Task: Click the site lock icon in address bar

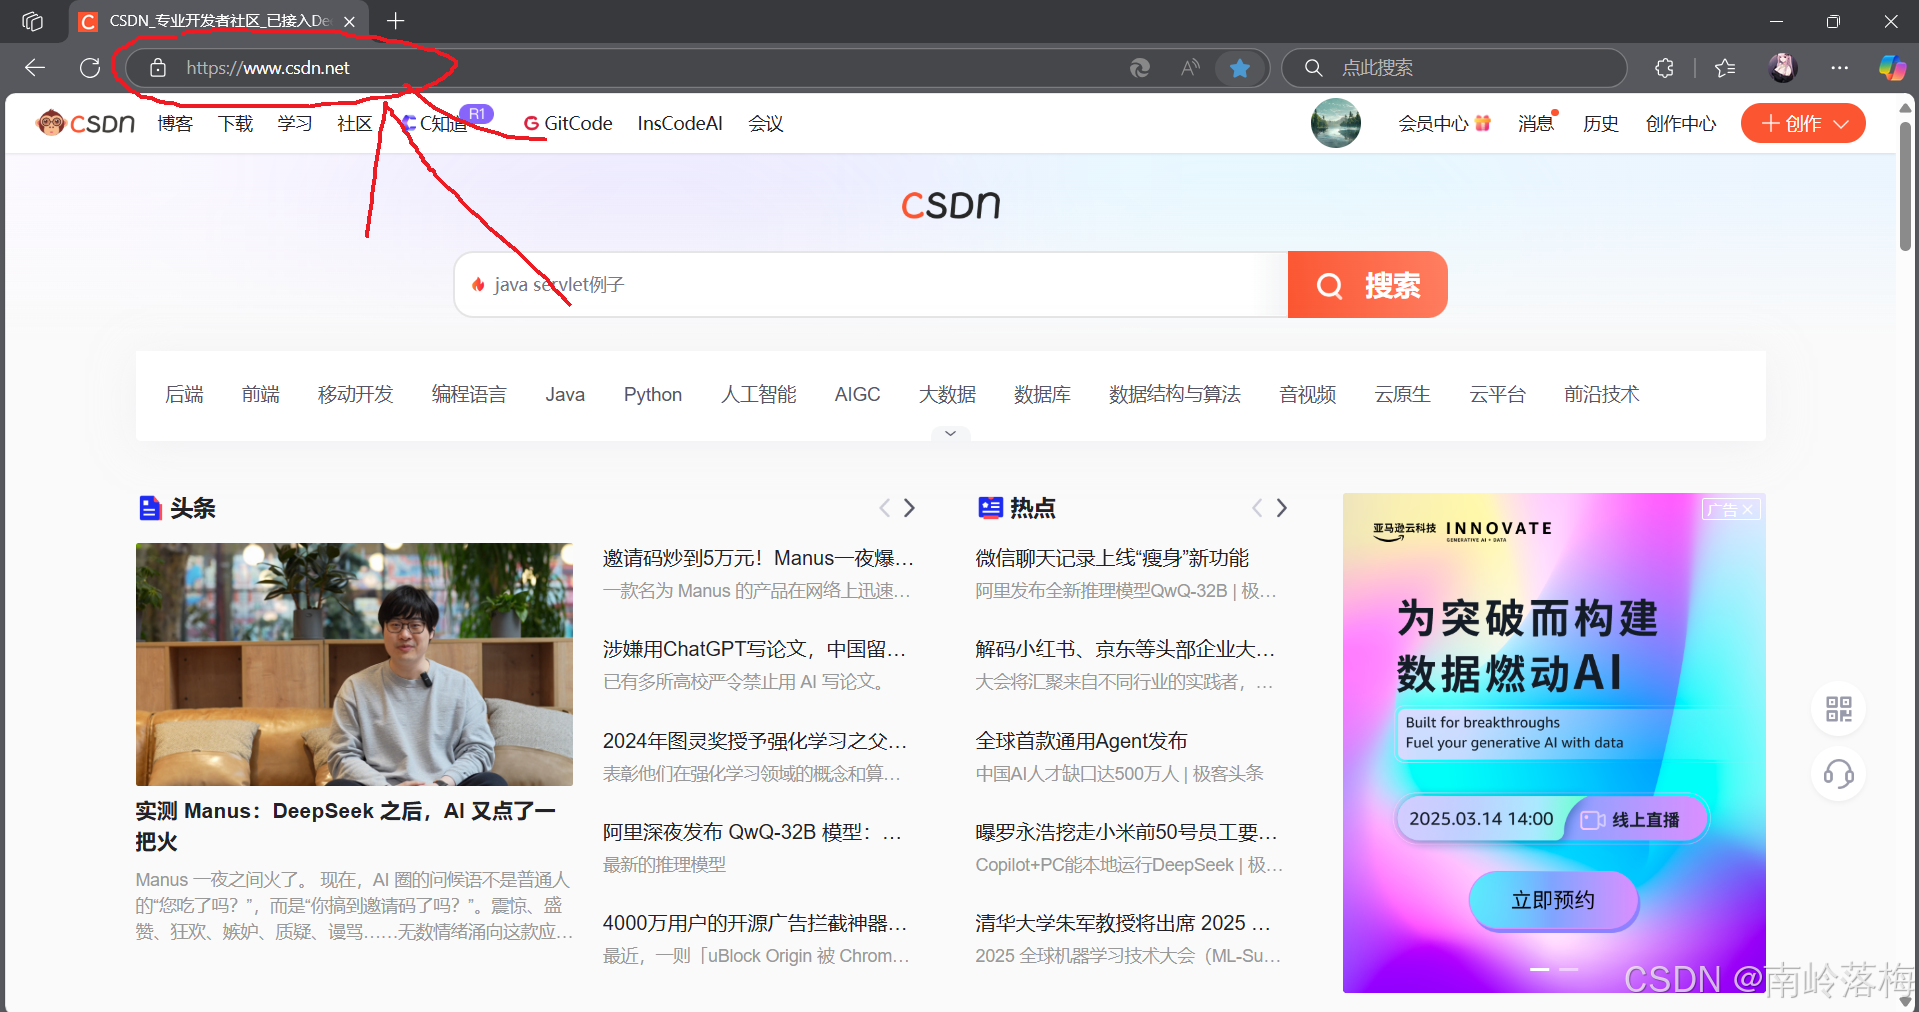Action: coord(157,68)
